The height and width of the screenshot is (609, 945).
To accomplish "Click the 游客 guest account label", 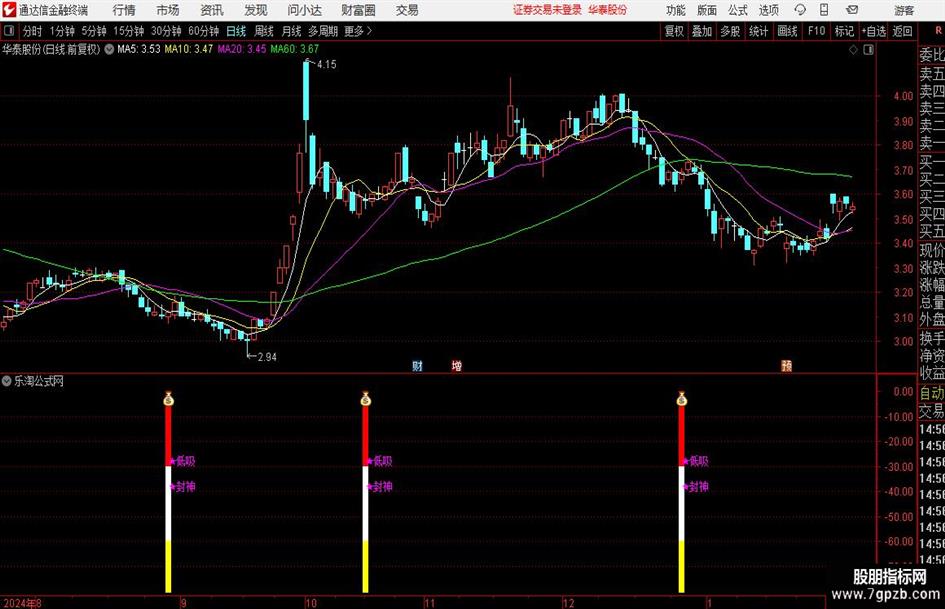I will [904, 10].
